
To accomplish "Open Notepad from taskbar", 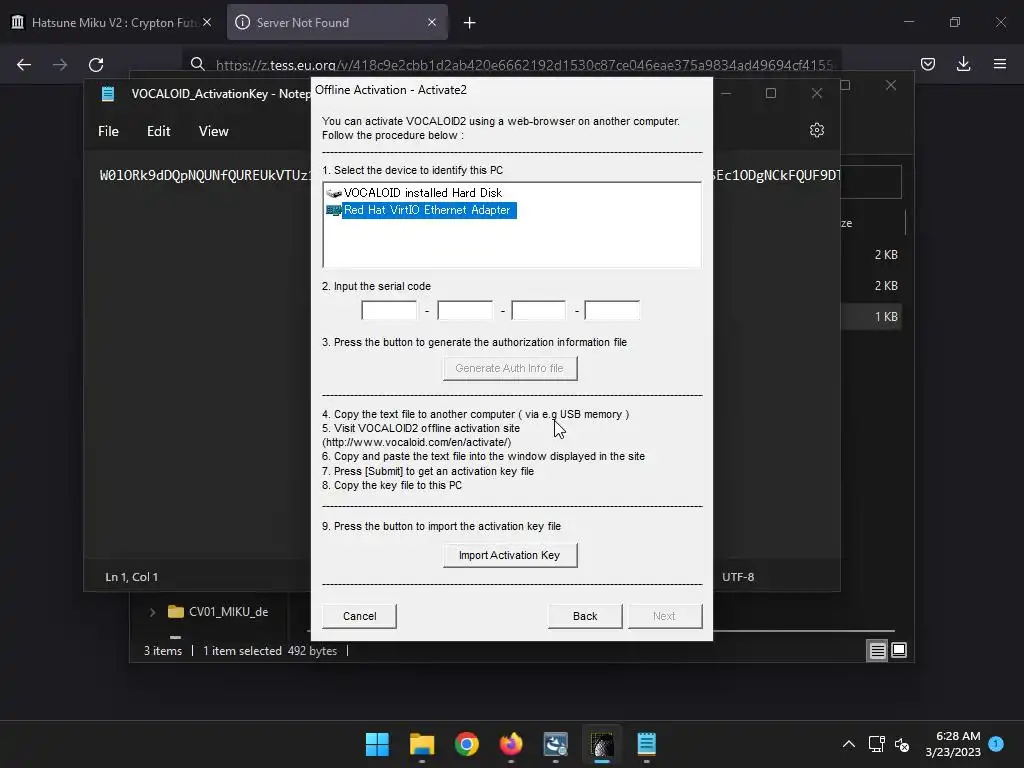I will tap(646, 744).
